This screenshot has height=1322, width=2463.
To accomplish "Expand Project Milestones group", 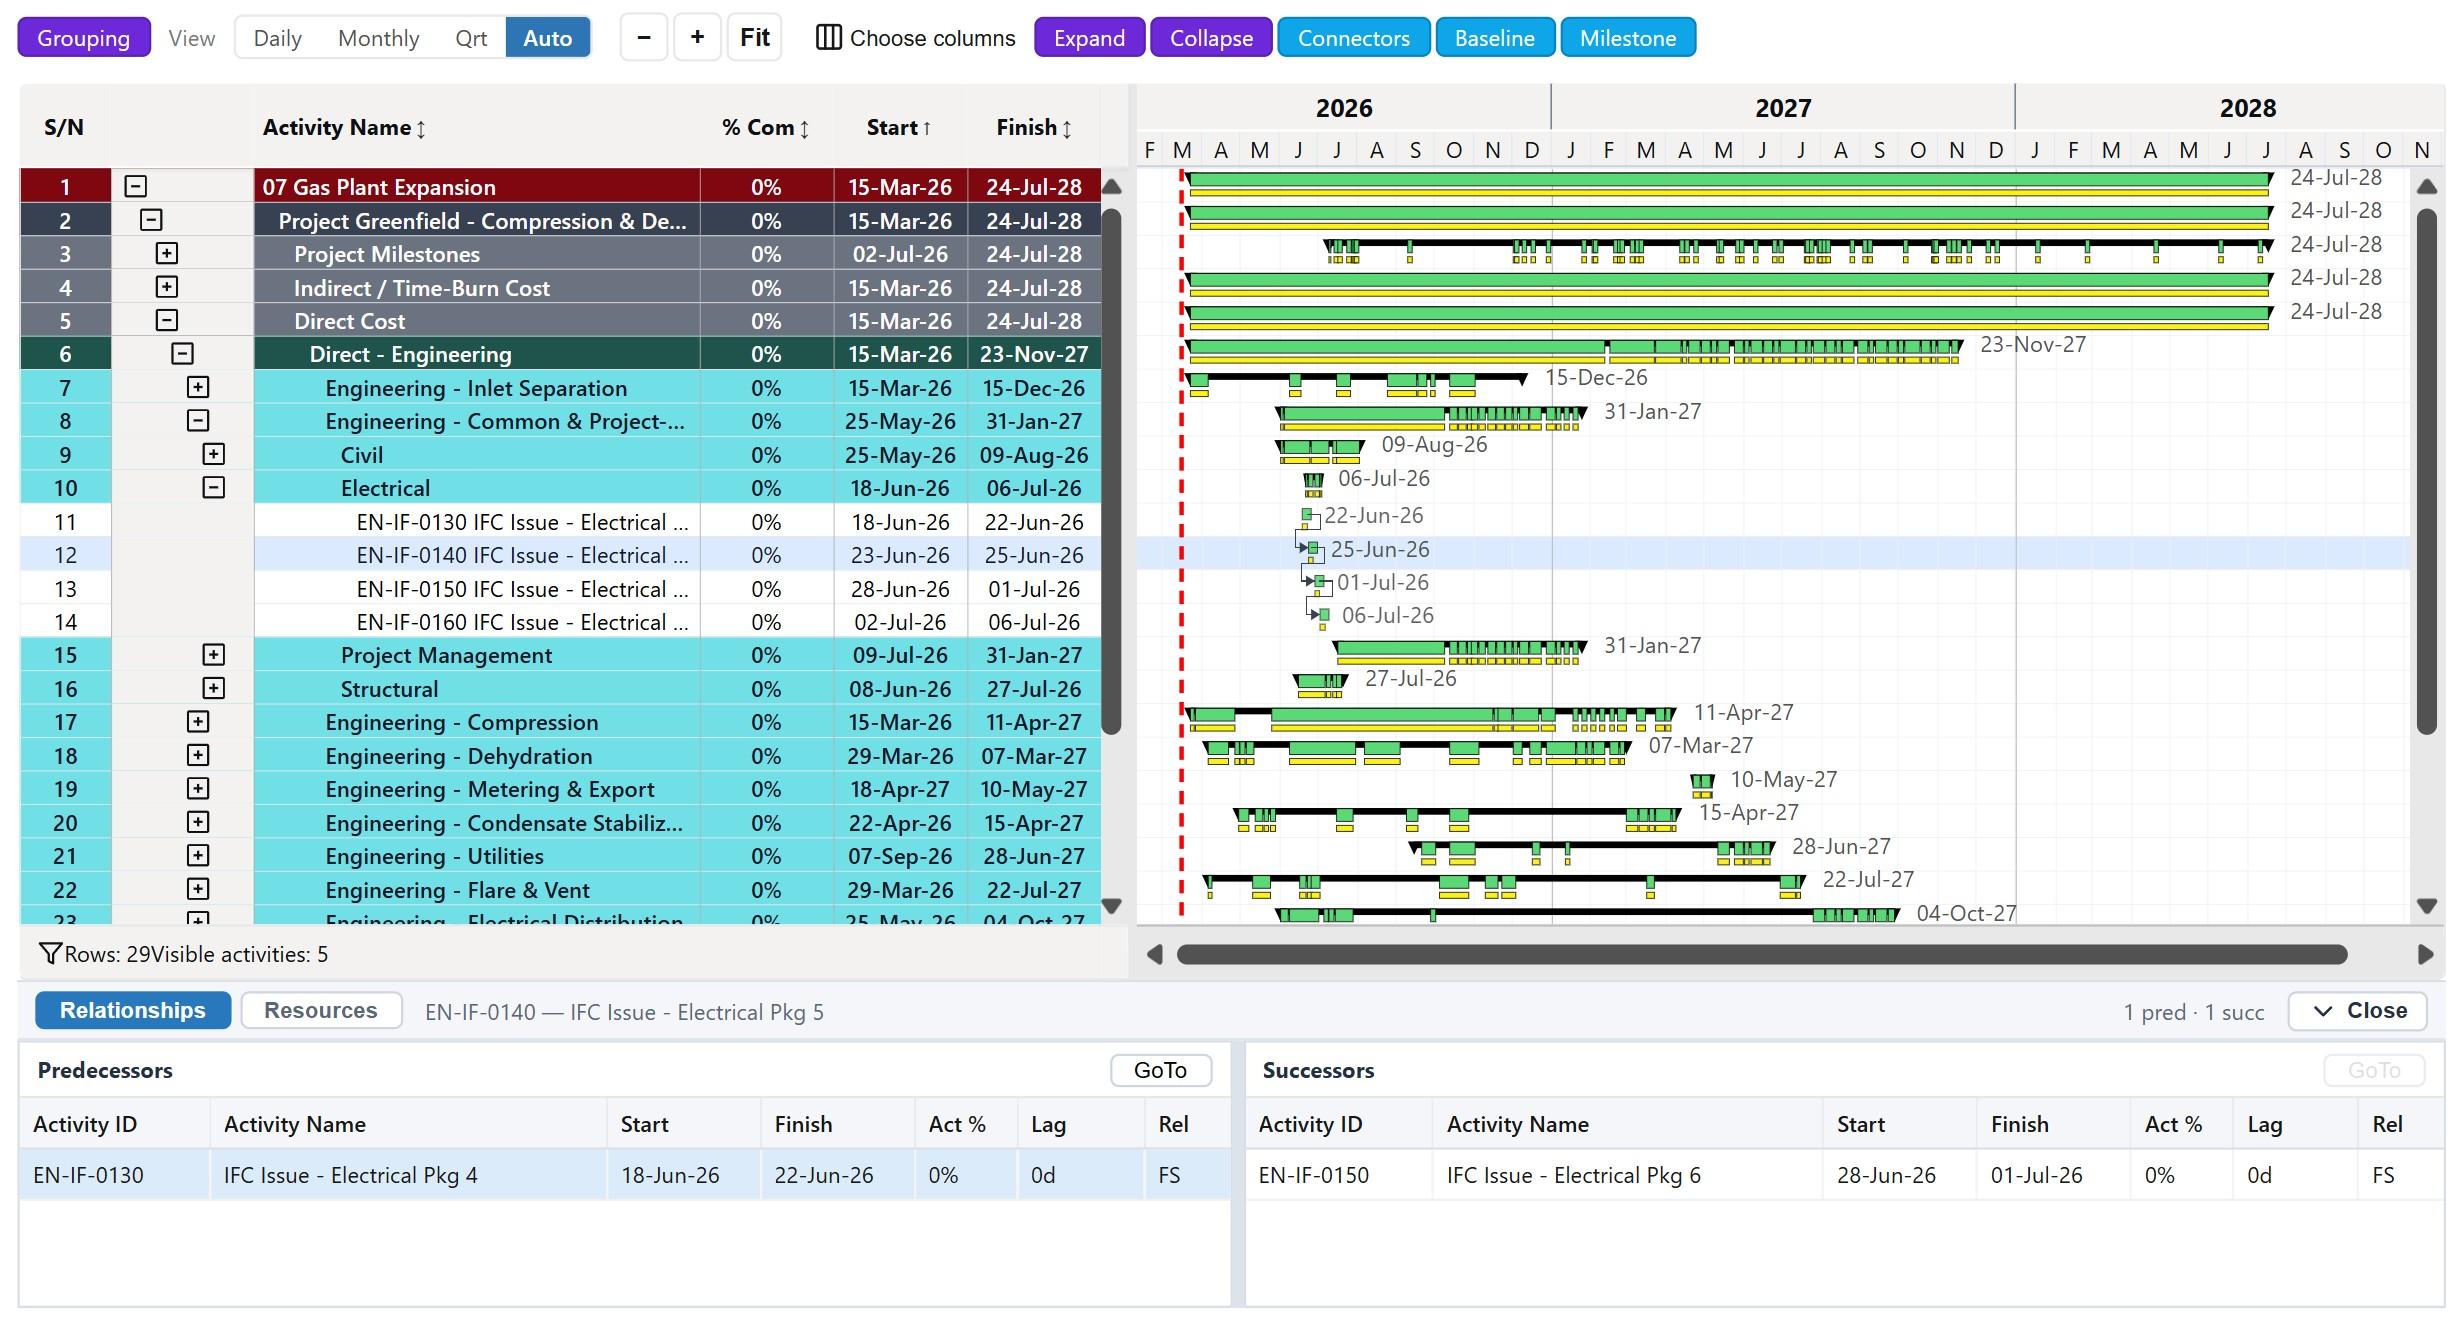I will 167,253.
